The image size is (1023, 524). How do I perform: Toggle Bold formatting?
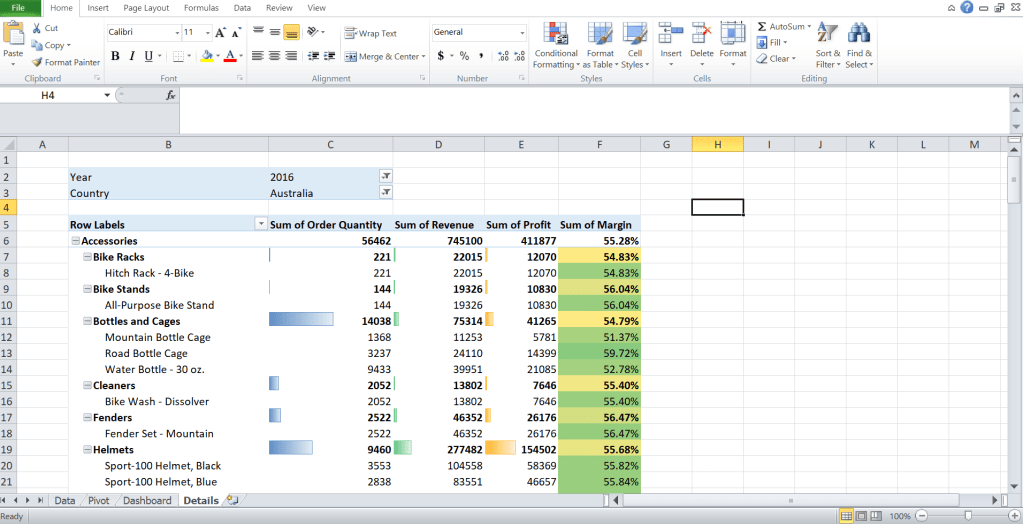coord(115,56)
